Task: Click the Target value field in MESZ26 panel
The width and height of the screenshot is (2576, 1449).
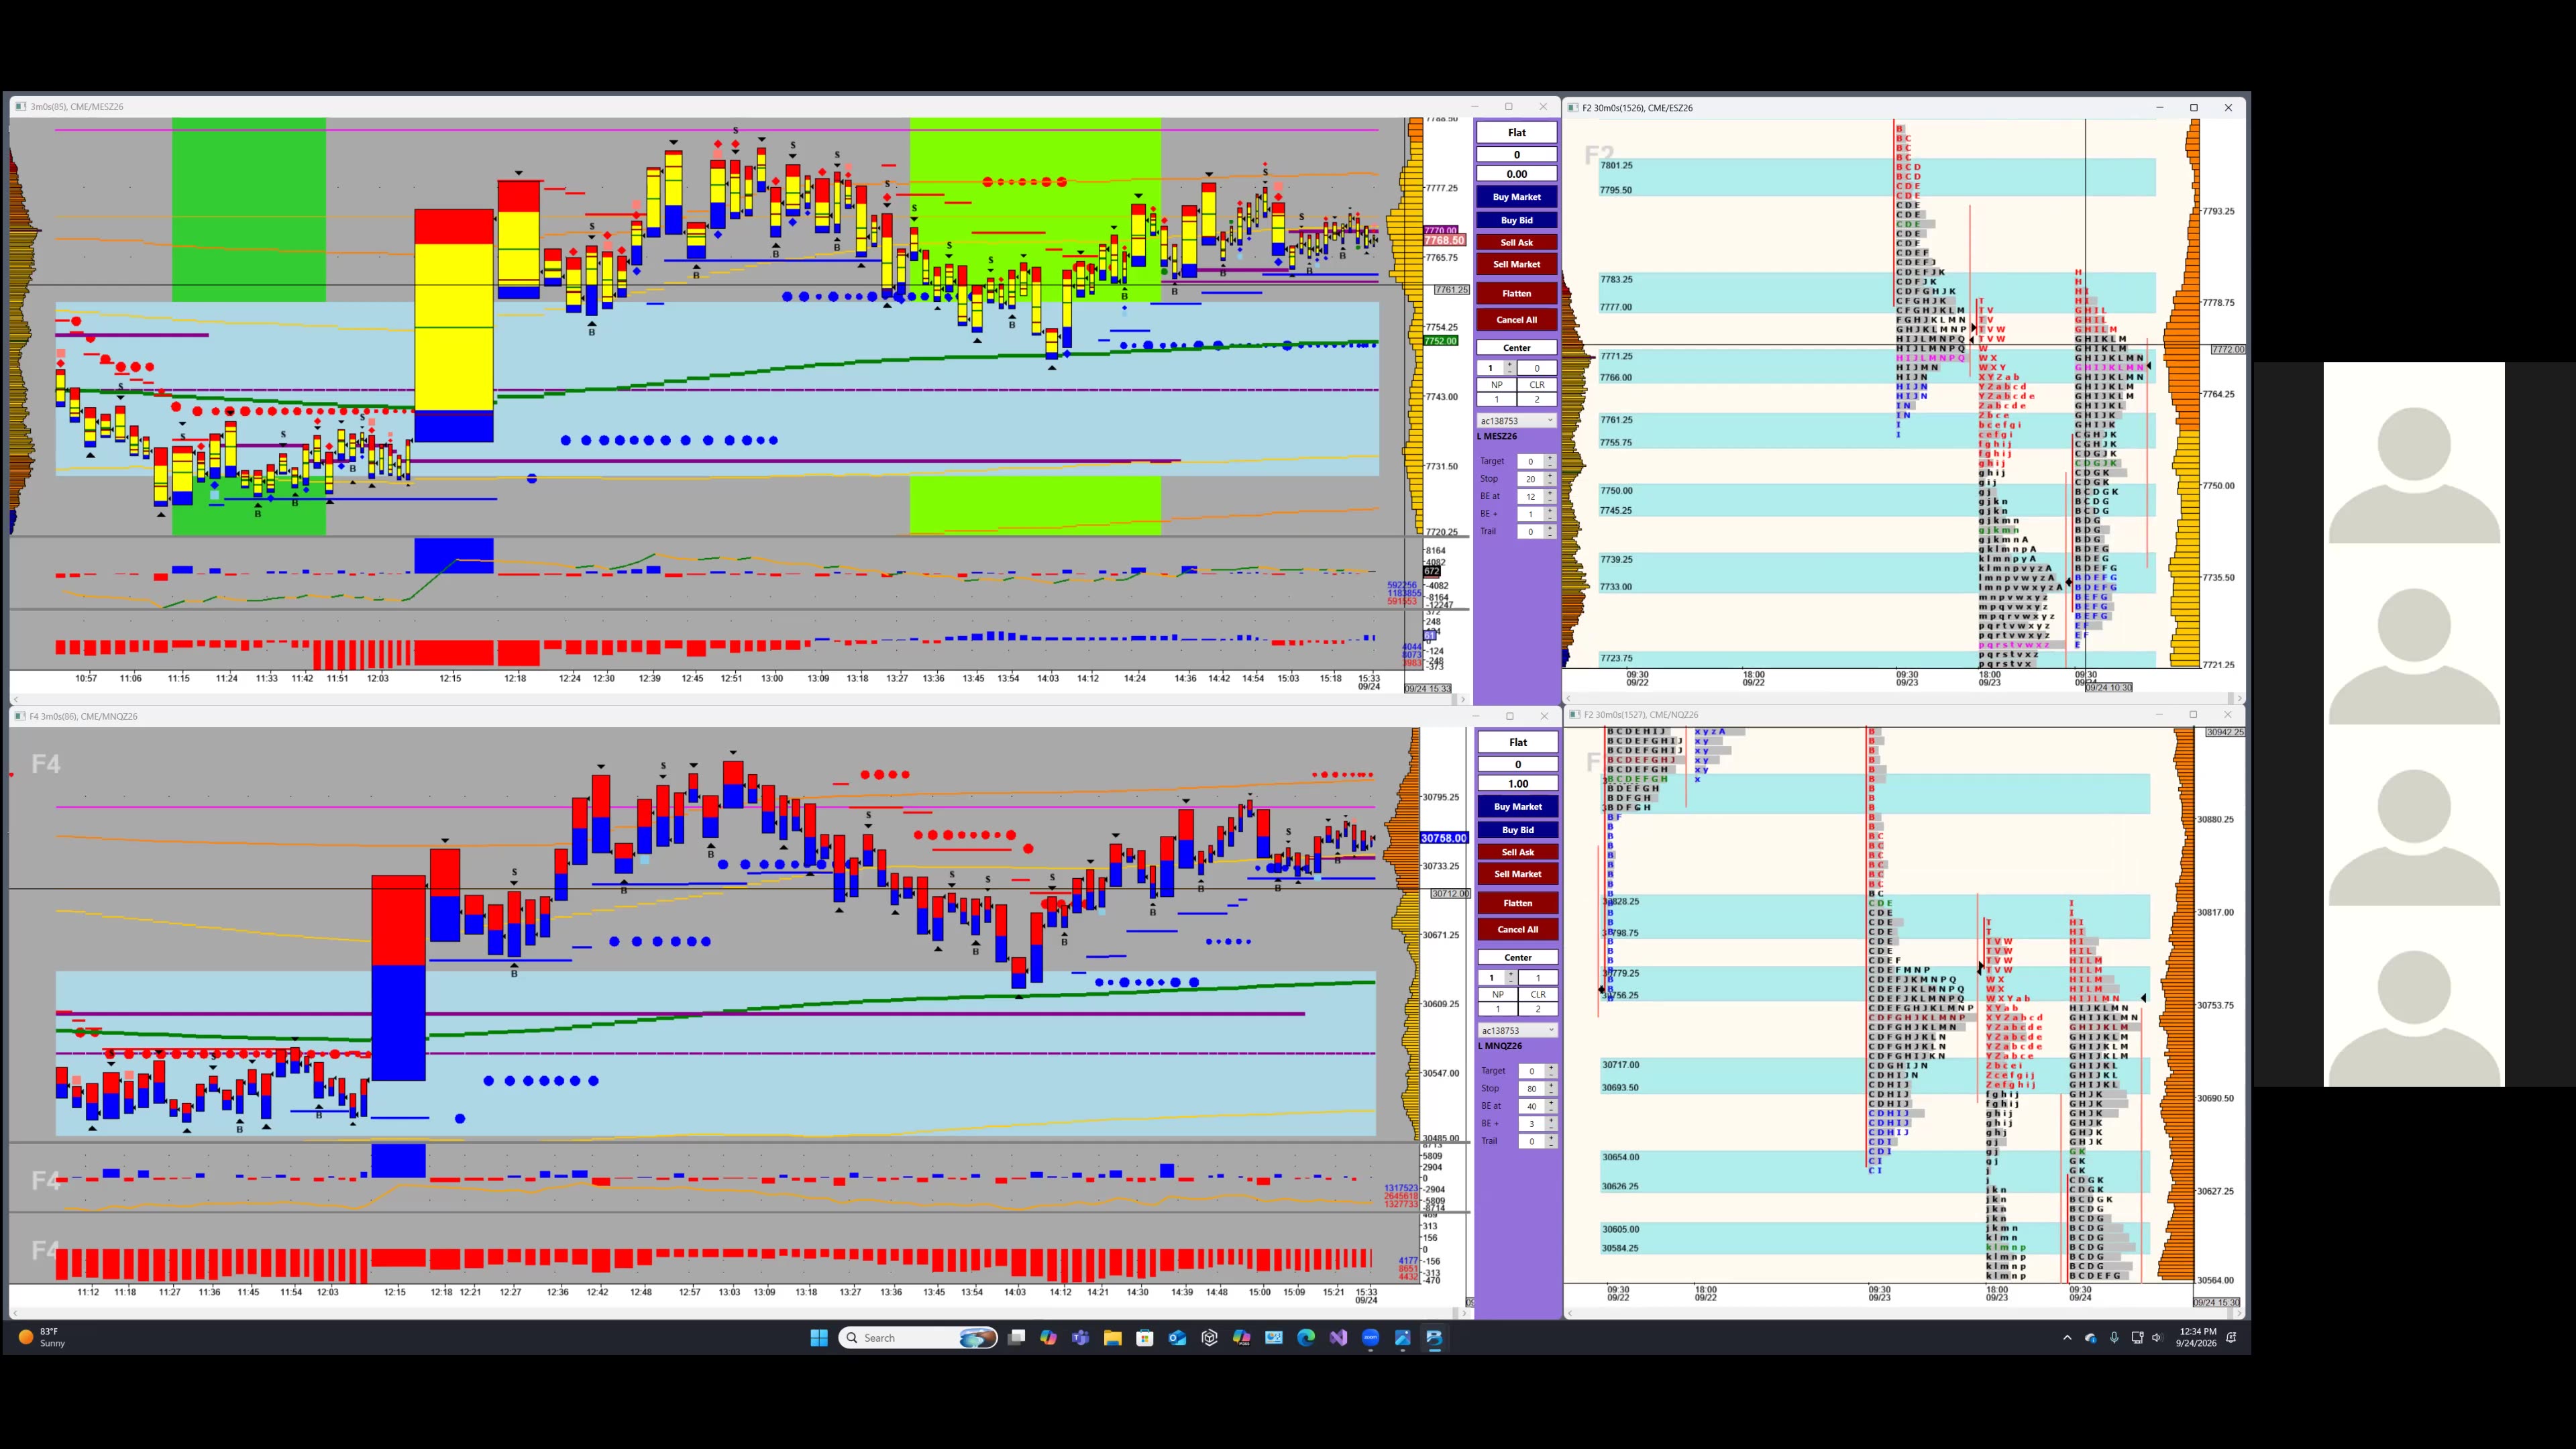Action: [x=1531, y=462]
